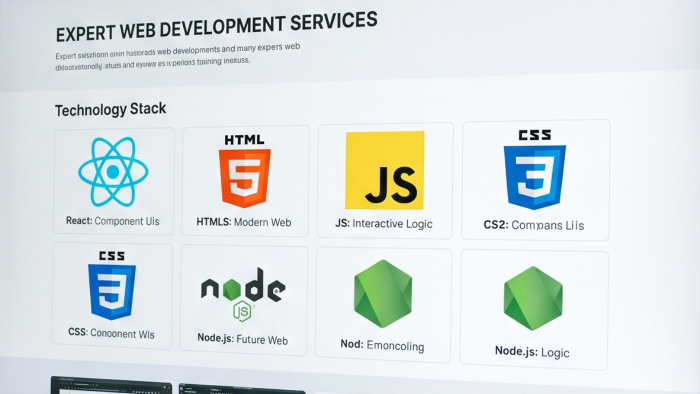The width and height of the screenshot is (700, 394).
Task: Select the 'HTMLS: Modern Web' caption
Action: 244,222
